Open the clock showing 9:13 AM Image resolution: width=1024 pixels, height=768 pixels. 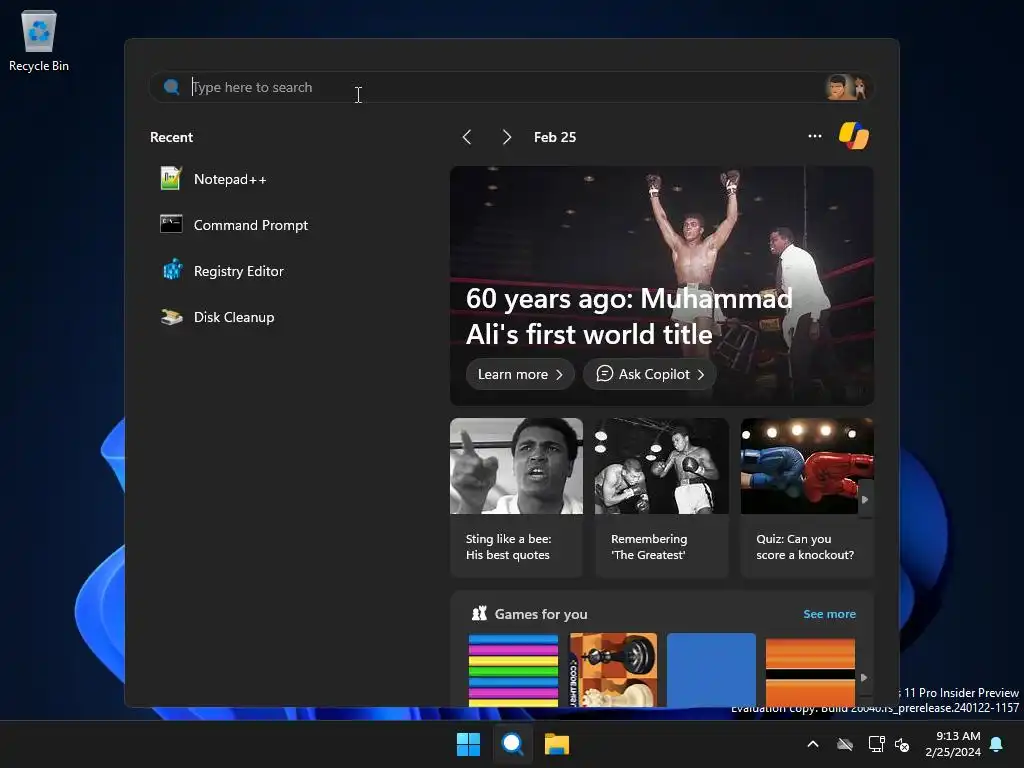(953, 744)
